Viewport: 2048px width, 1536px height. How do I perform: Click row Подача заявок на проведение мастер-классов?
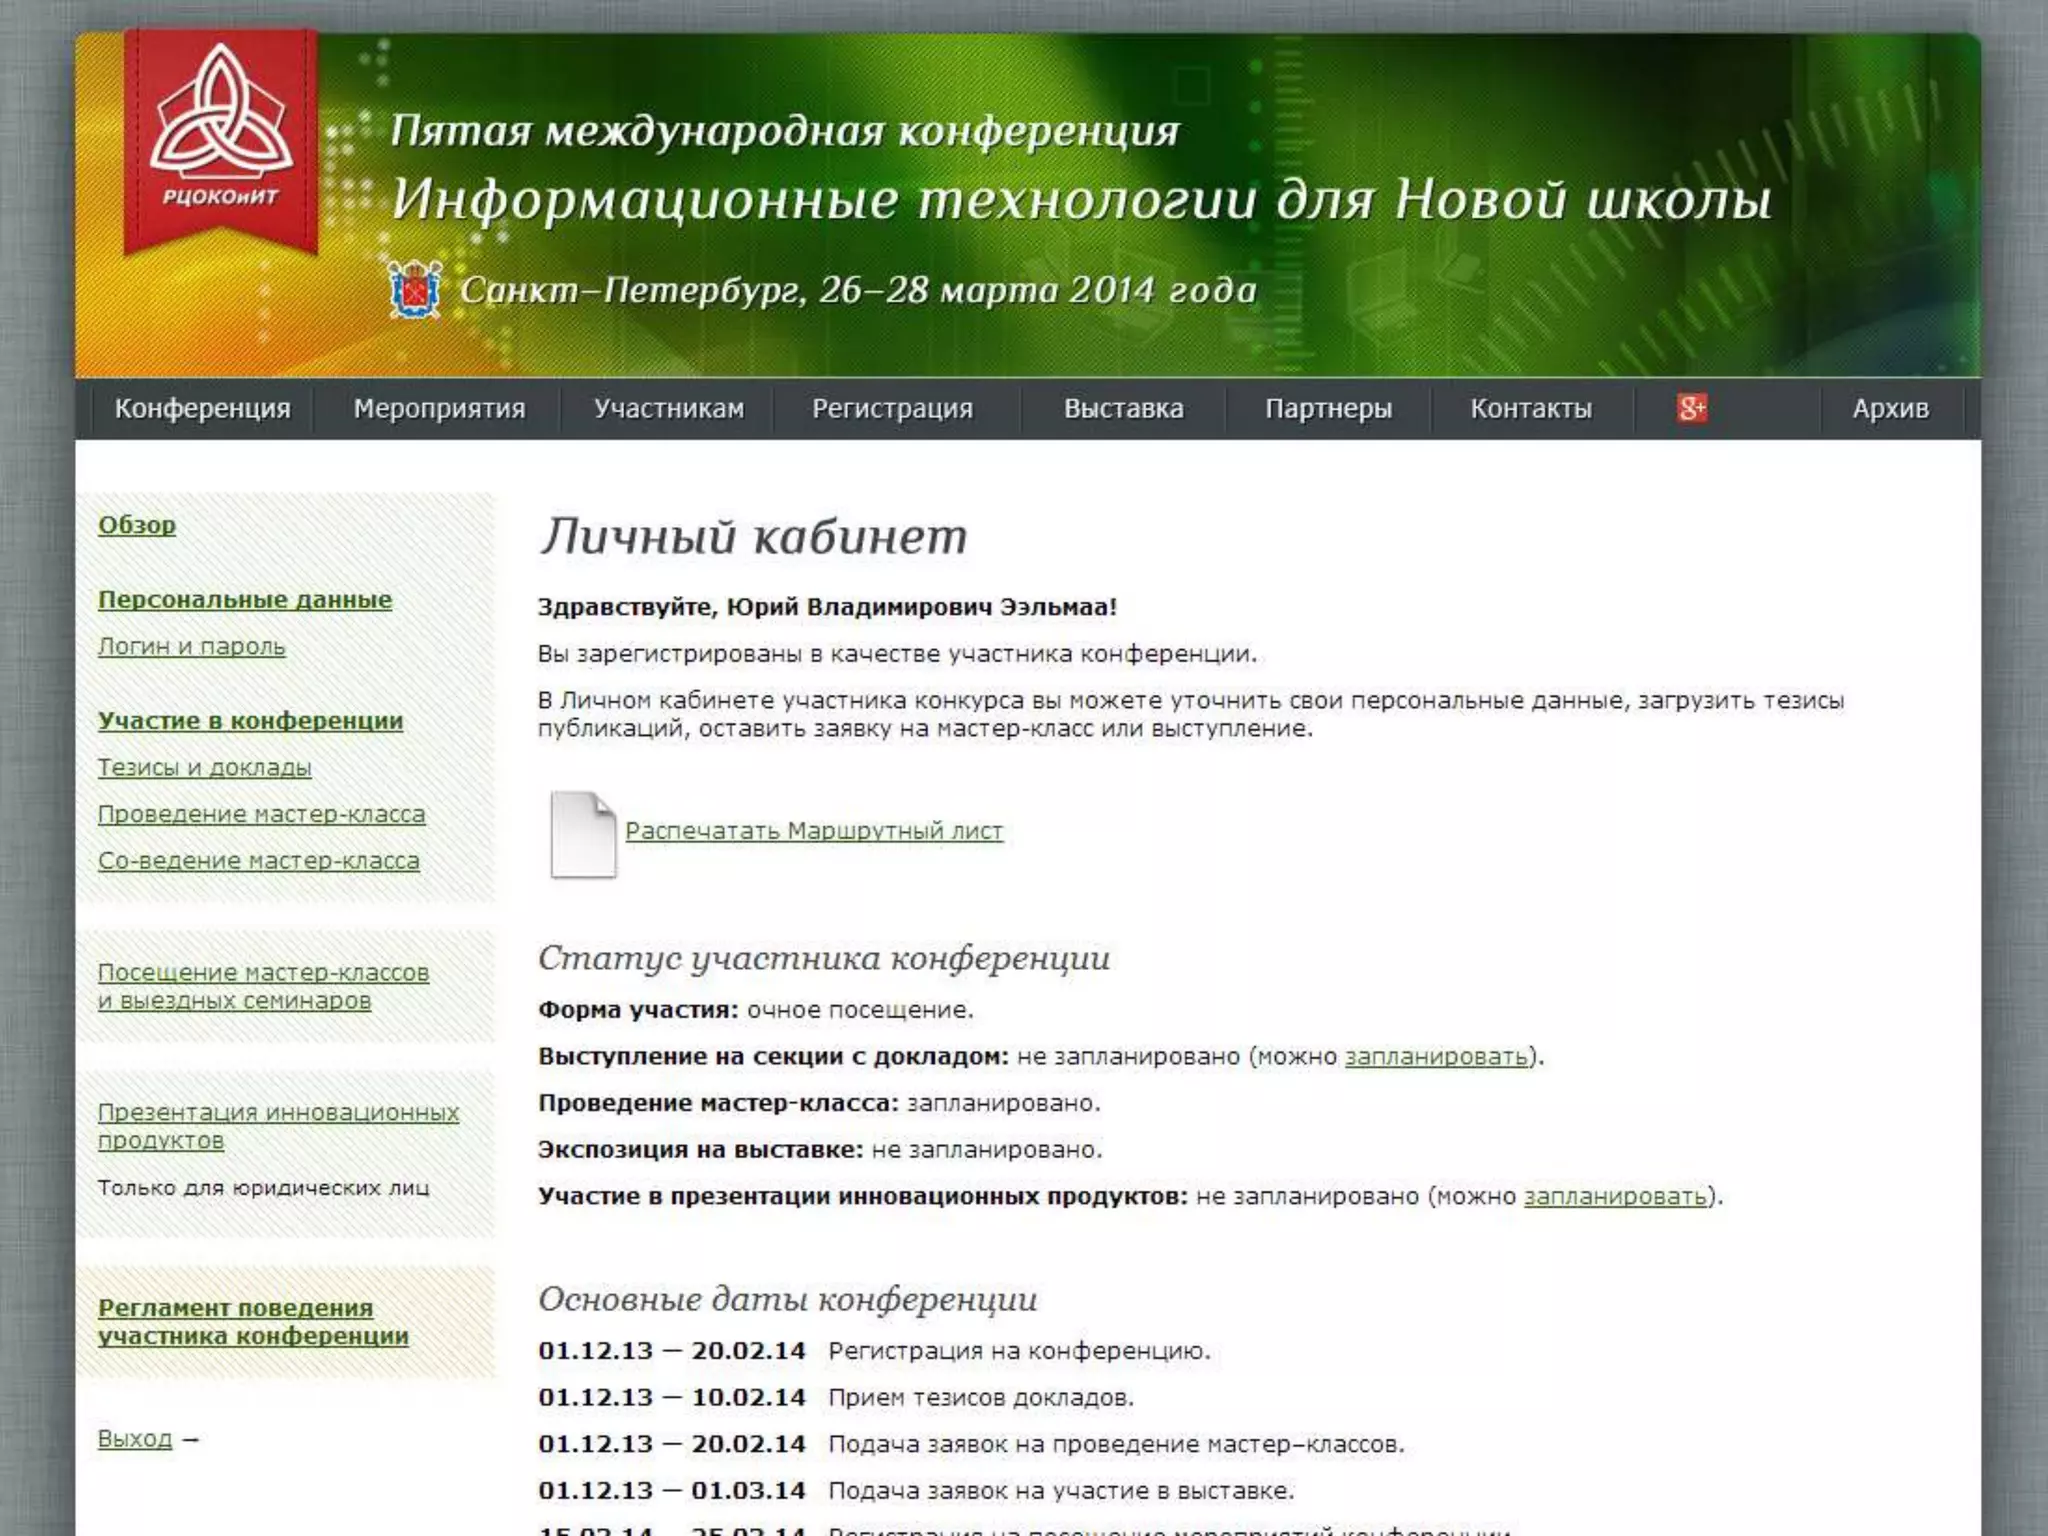click(x=971, y=1445)
